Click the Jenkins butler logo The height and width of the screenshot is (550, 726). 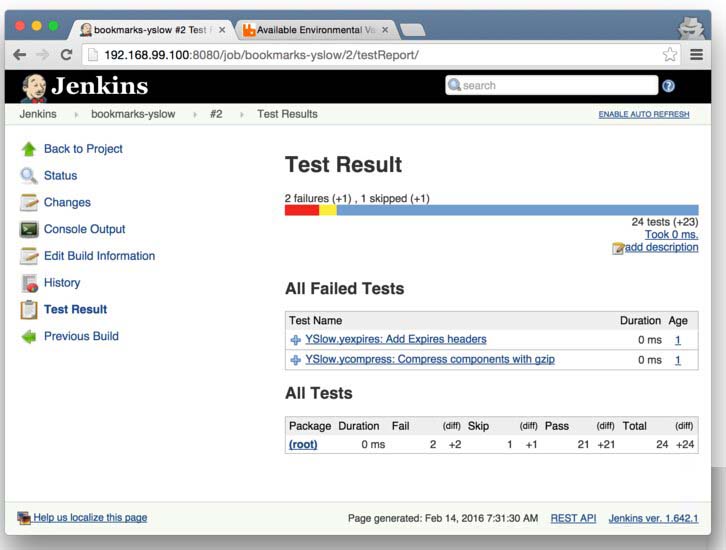(x=34, y=88)
